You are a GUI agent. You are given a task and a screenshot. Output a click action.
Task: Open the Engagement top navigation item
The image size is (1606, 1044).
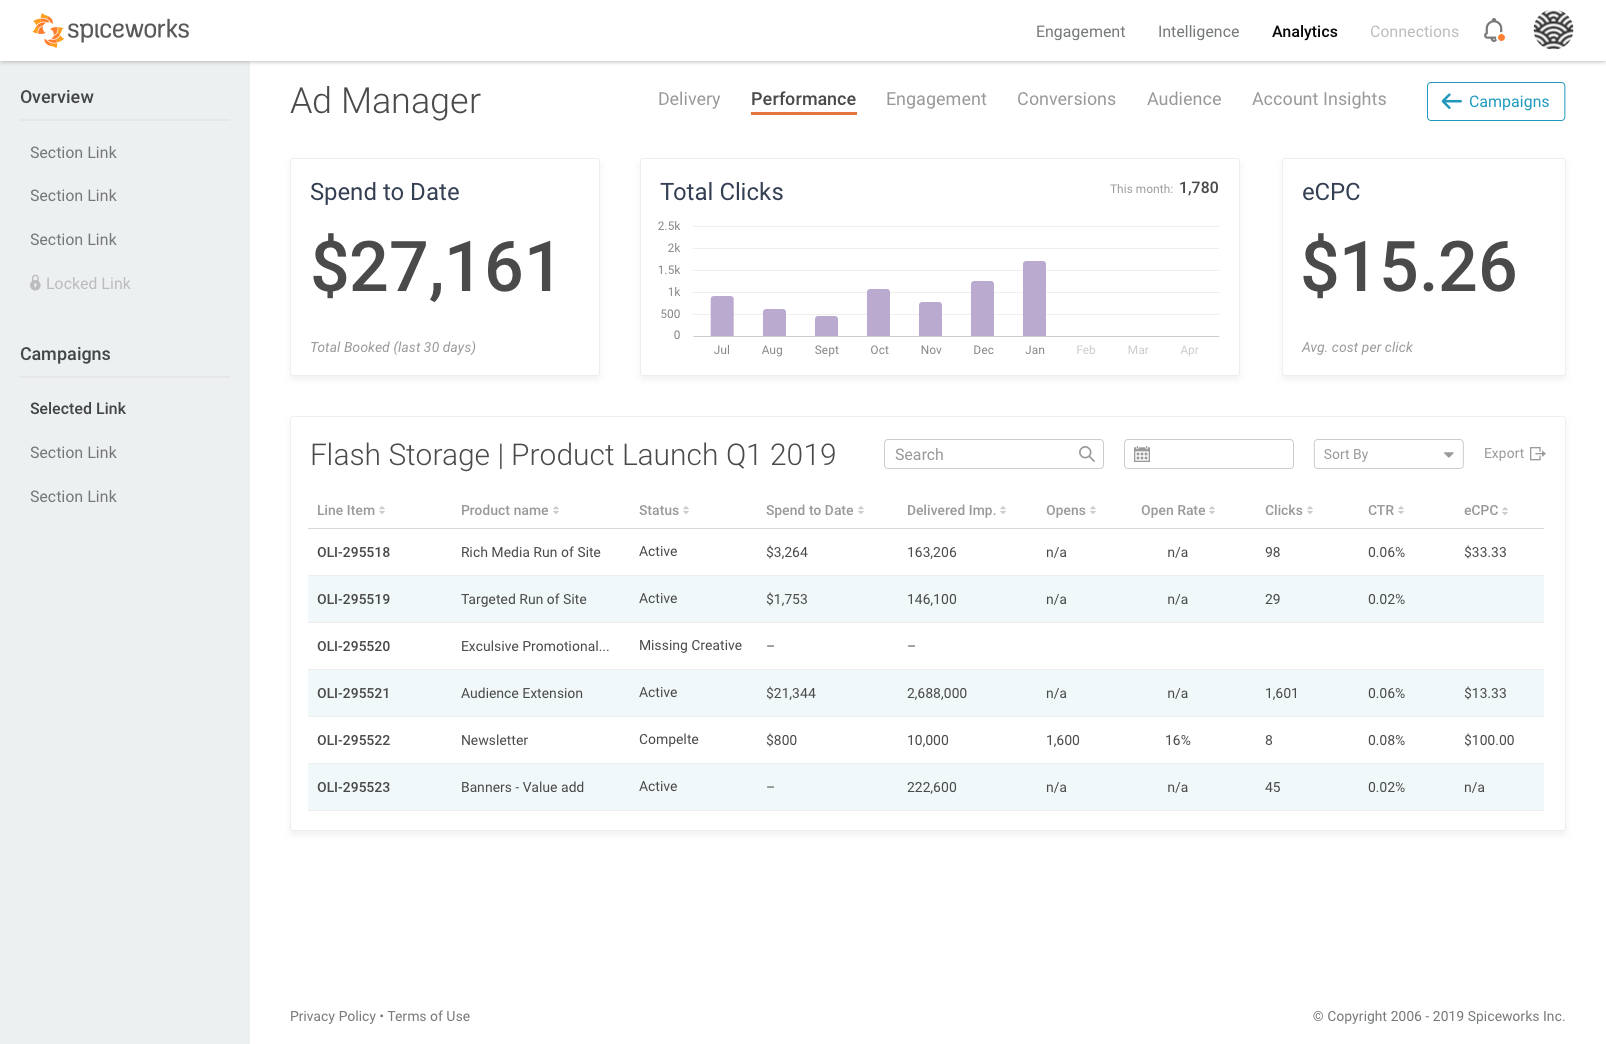(x=1080, y=32)
